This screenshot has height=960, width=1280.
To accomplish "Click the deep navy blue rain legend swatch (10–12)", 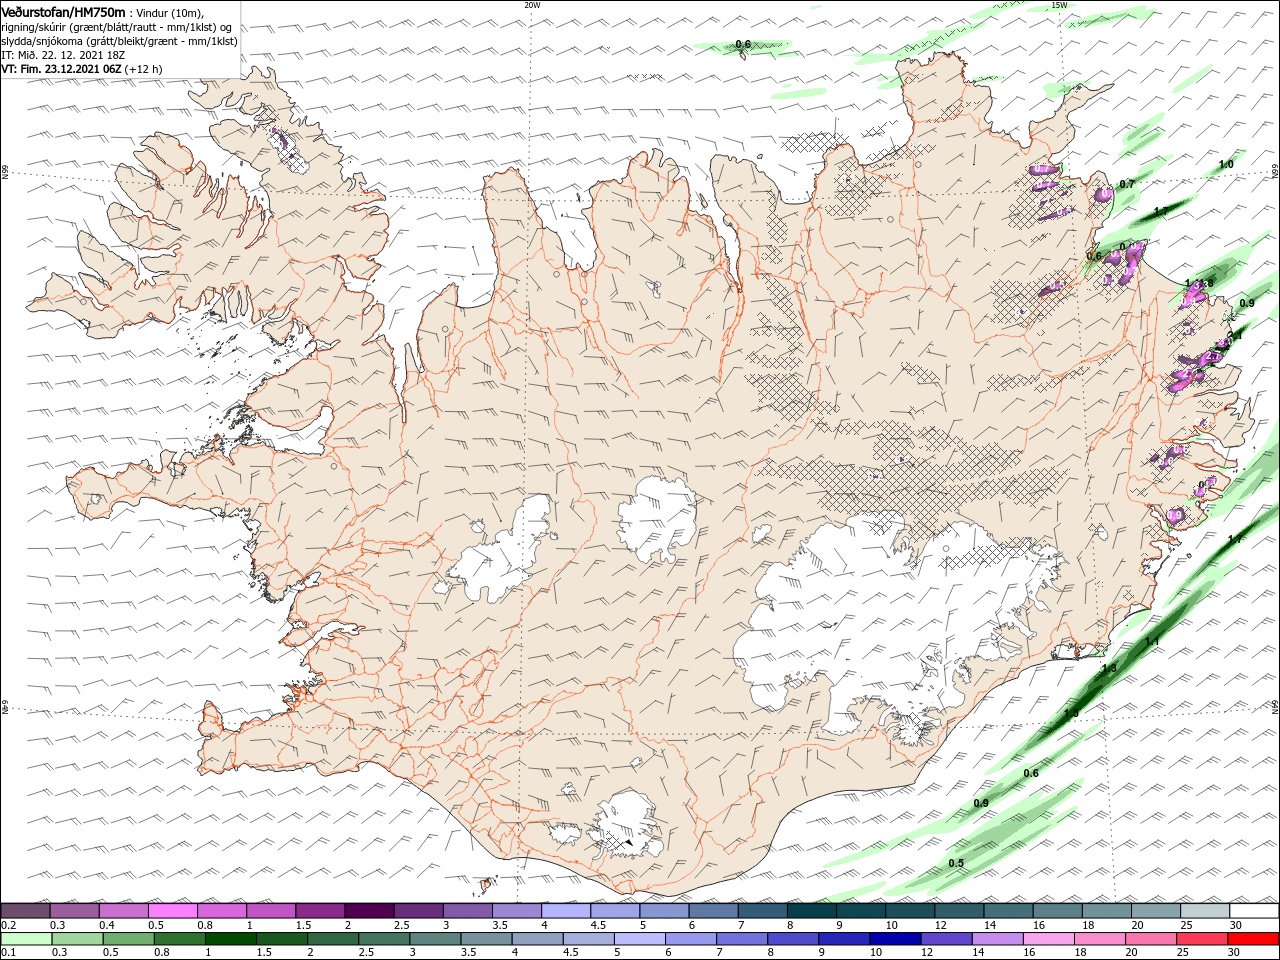I will point(893,939).
